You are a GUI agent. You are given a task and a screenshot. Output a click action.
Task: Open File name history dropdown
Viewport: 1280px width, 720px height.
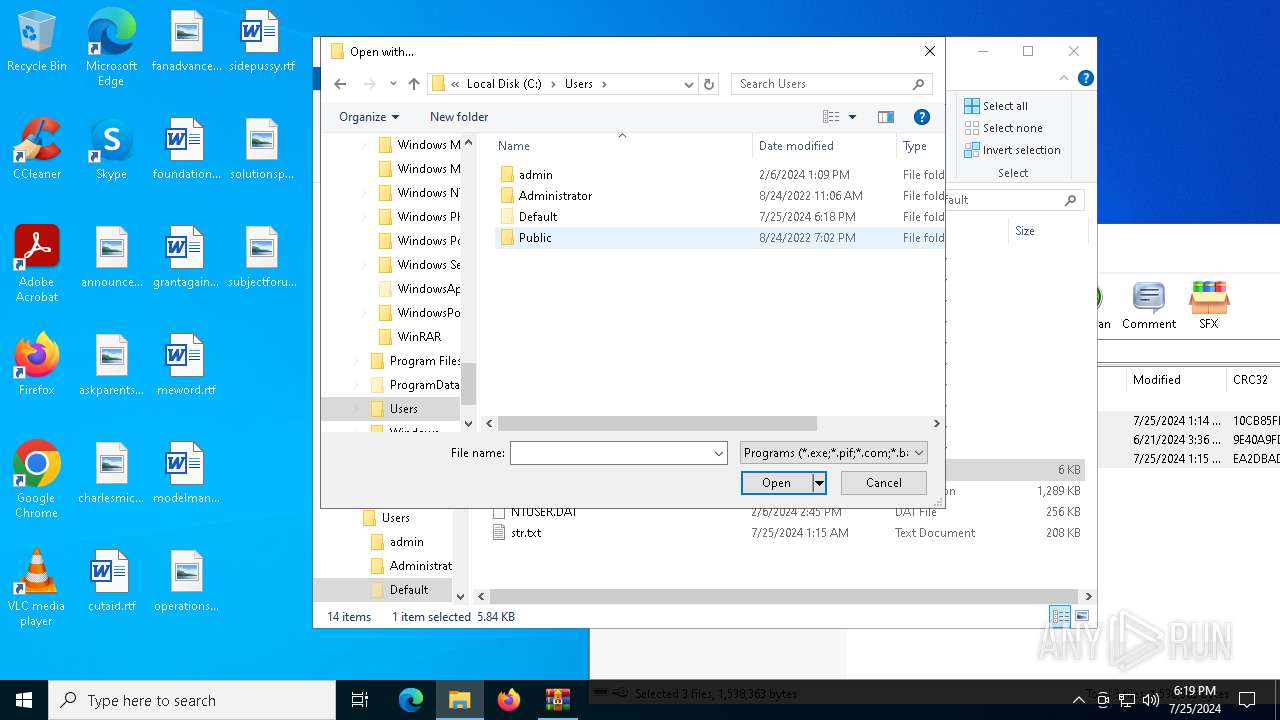click(x=718, y=453)
